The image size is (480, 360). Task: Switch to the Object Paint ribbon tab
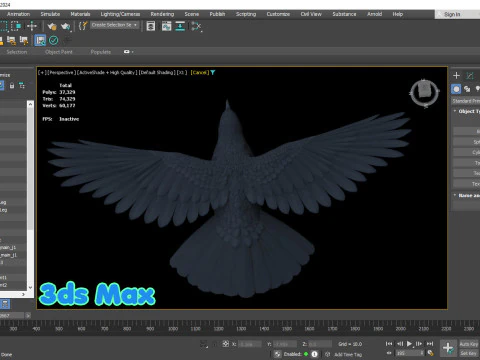(x=59, y=52)
